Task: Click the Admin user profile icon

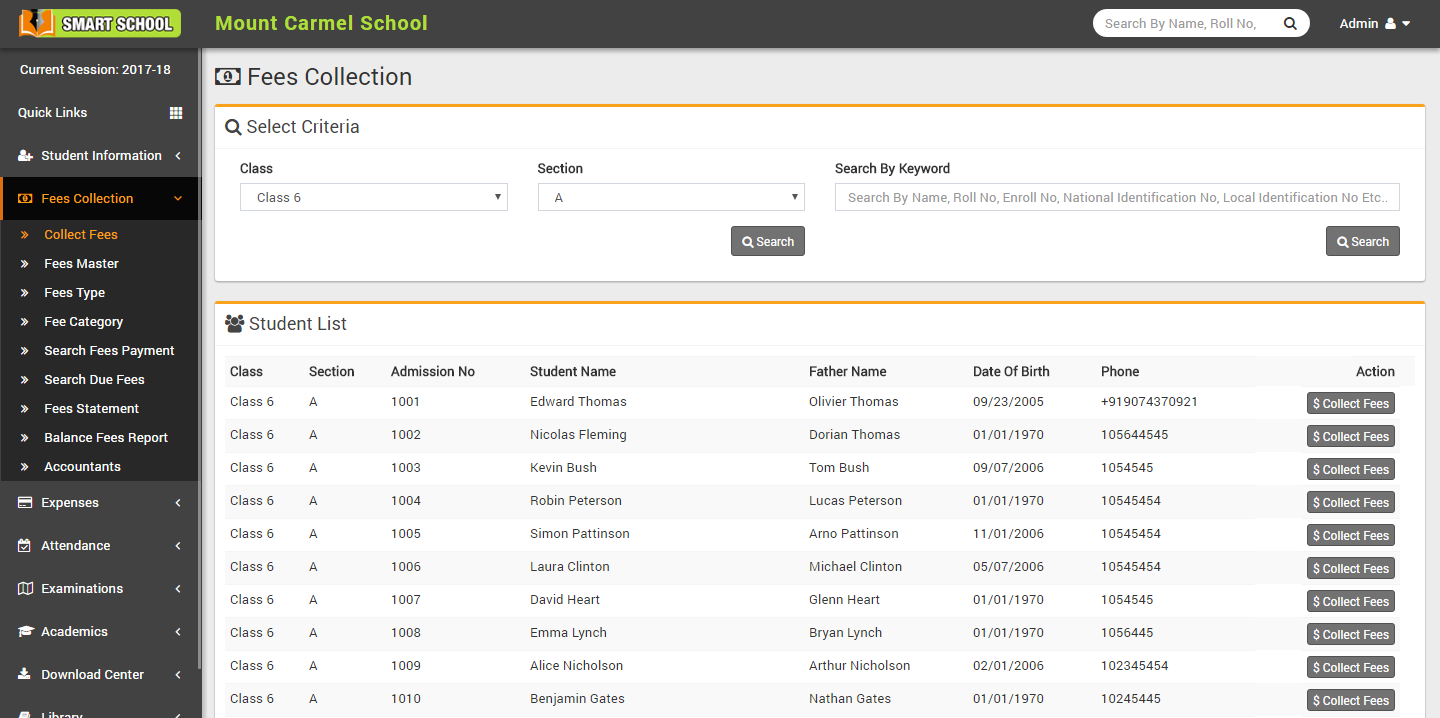Action: [1390, 24]
